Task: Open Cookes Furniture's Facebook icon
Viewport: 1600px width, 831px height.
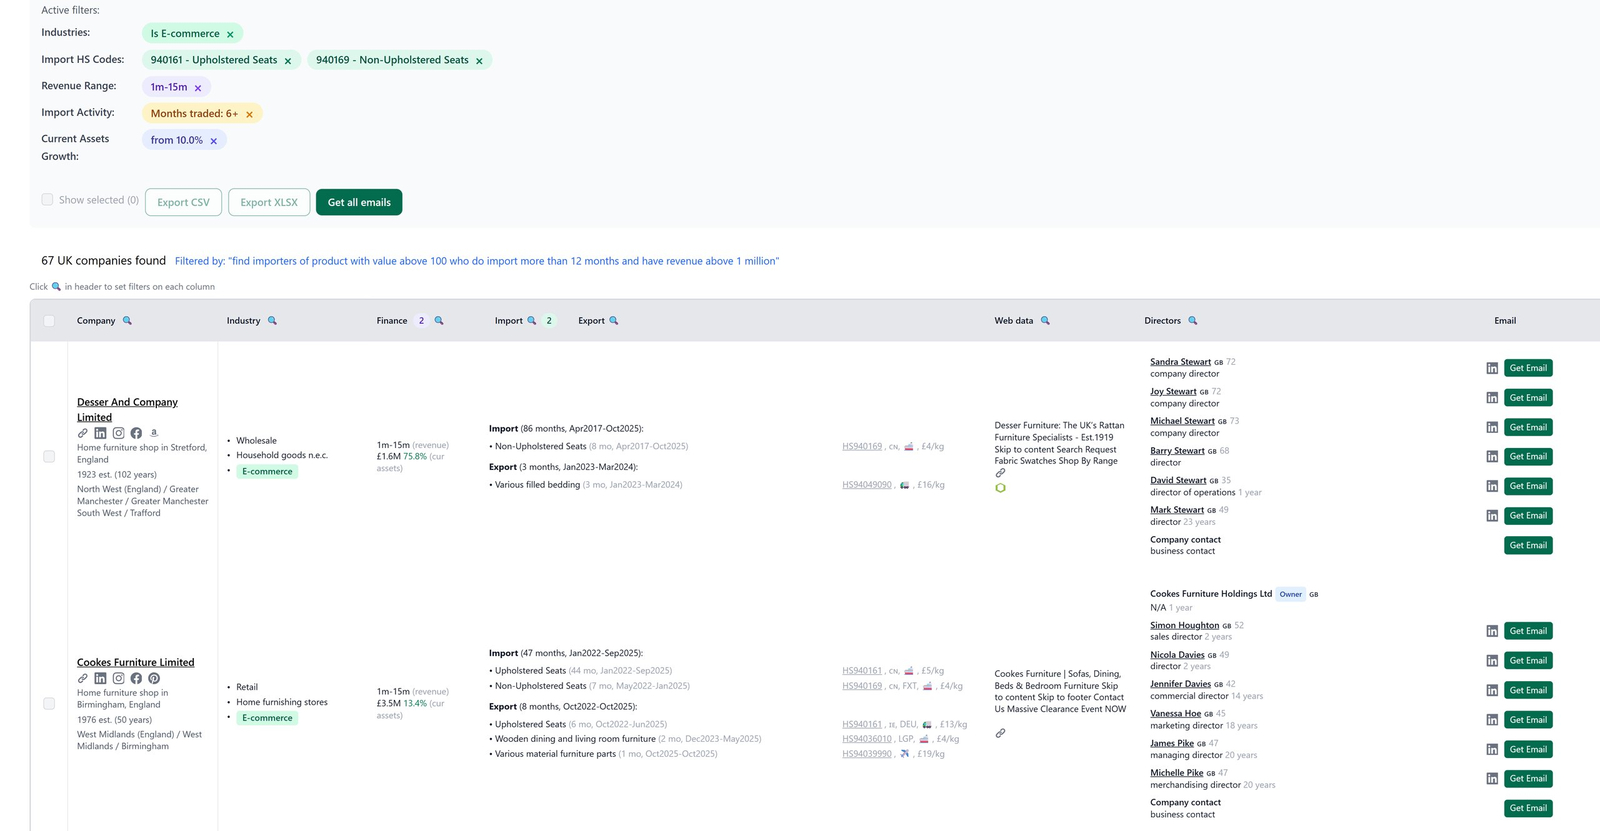Action: coord(136,678)
